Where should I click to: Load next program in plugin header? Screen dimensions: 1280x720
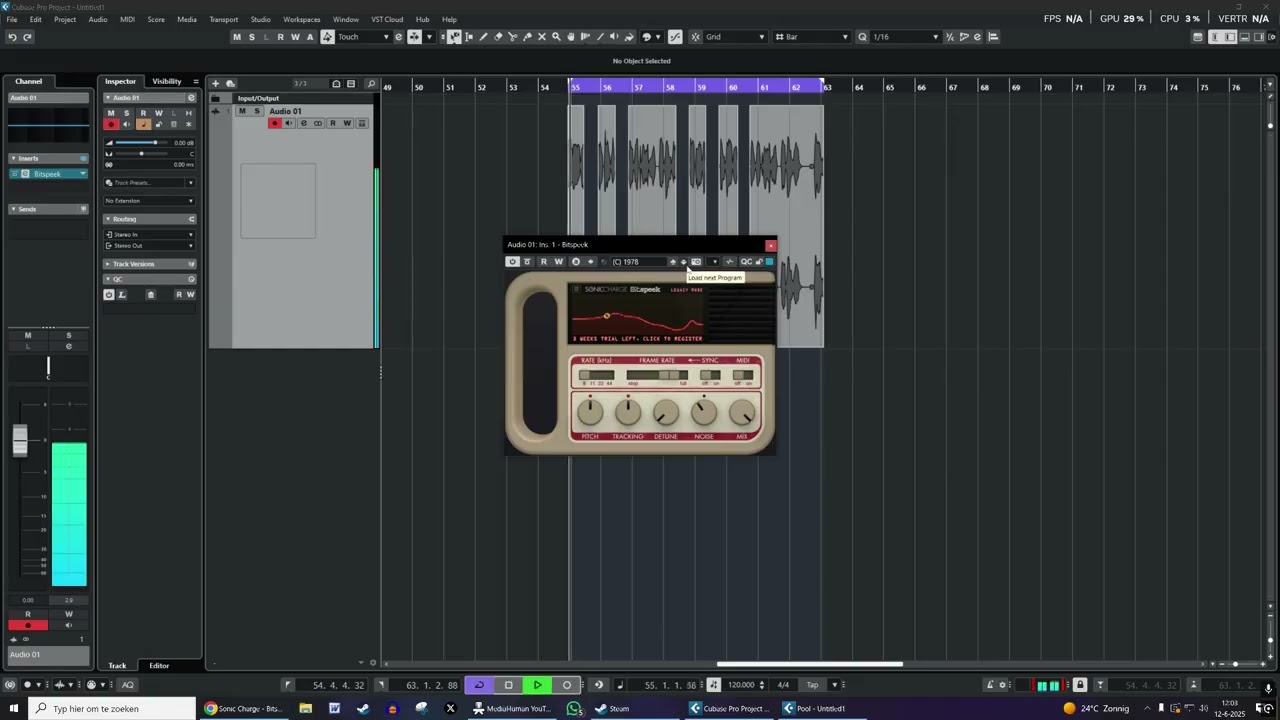coord(684,262)
